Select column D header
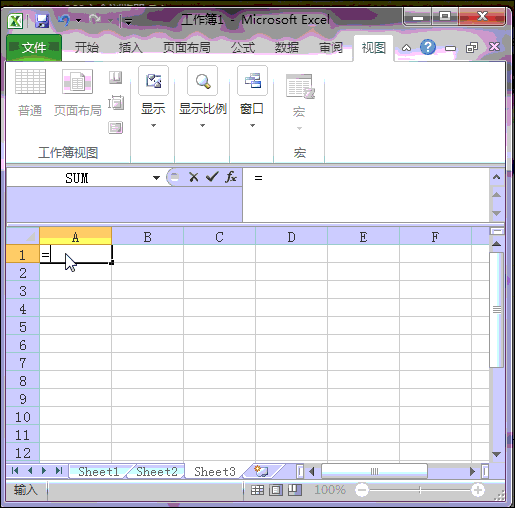Screen dimensions: 515x508 292,237
